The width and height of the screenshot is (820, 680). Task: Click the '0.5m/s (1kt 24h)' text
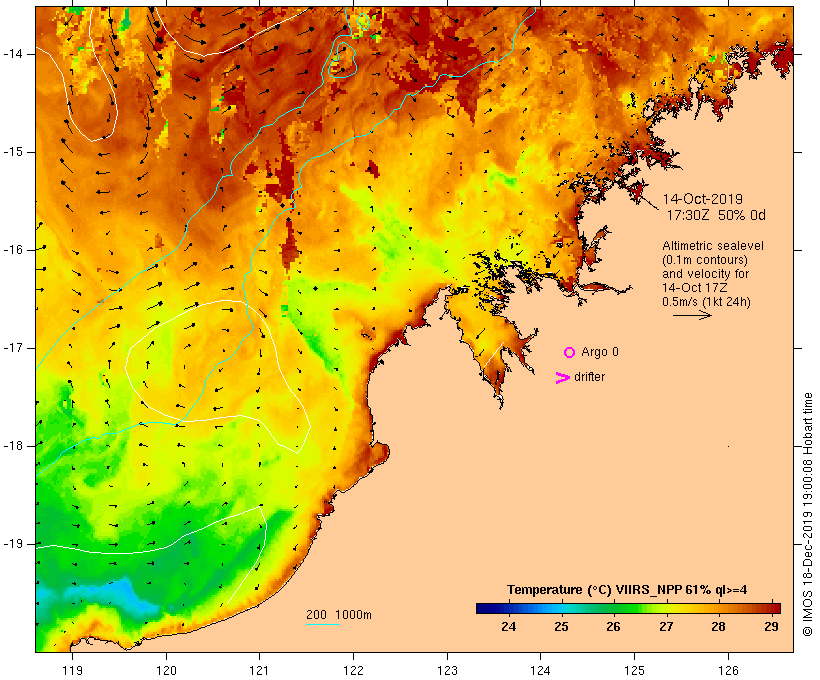click(x=706, y=302)
